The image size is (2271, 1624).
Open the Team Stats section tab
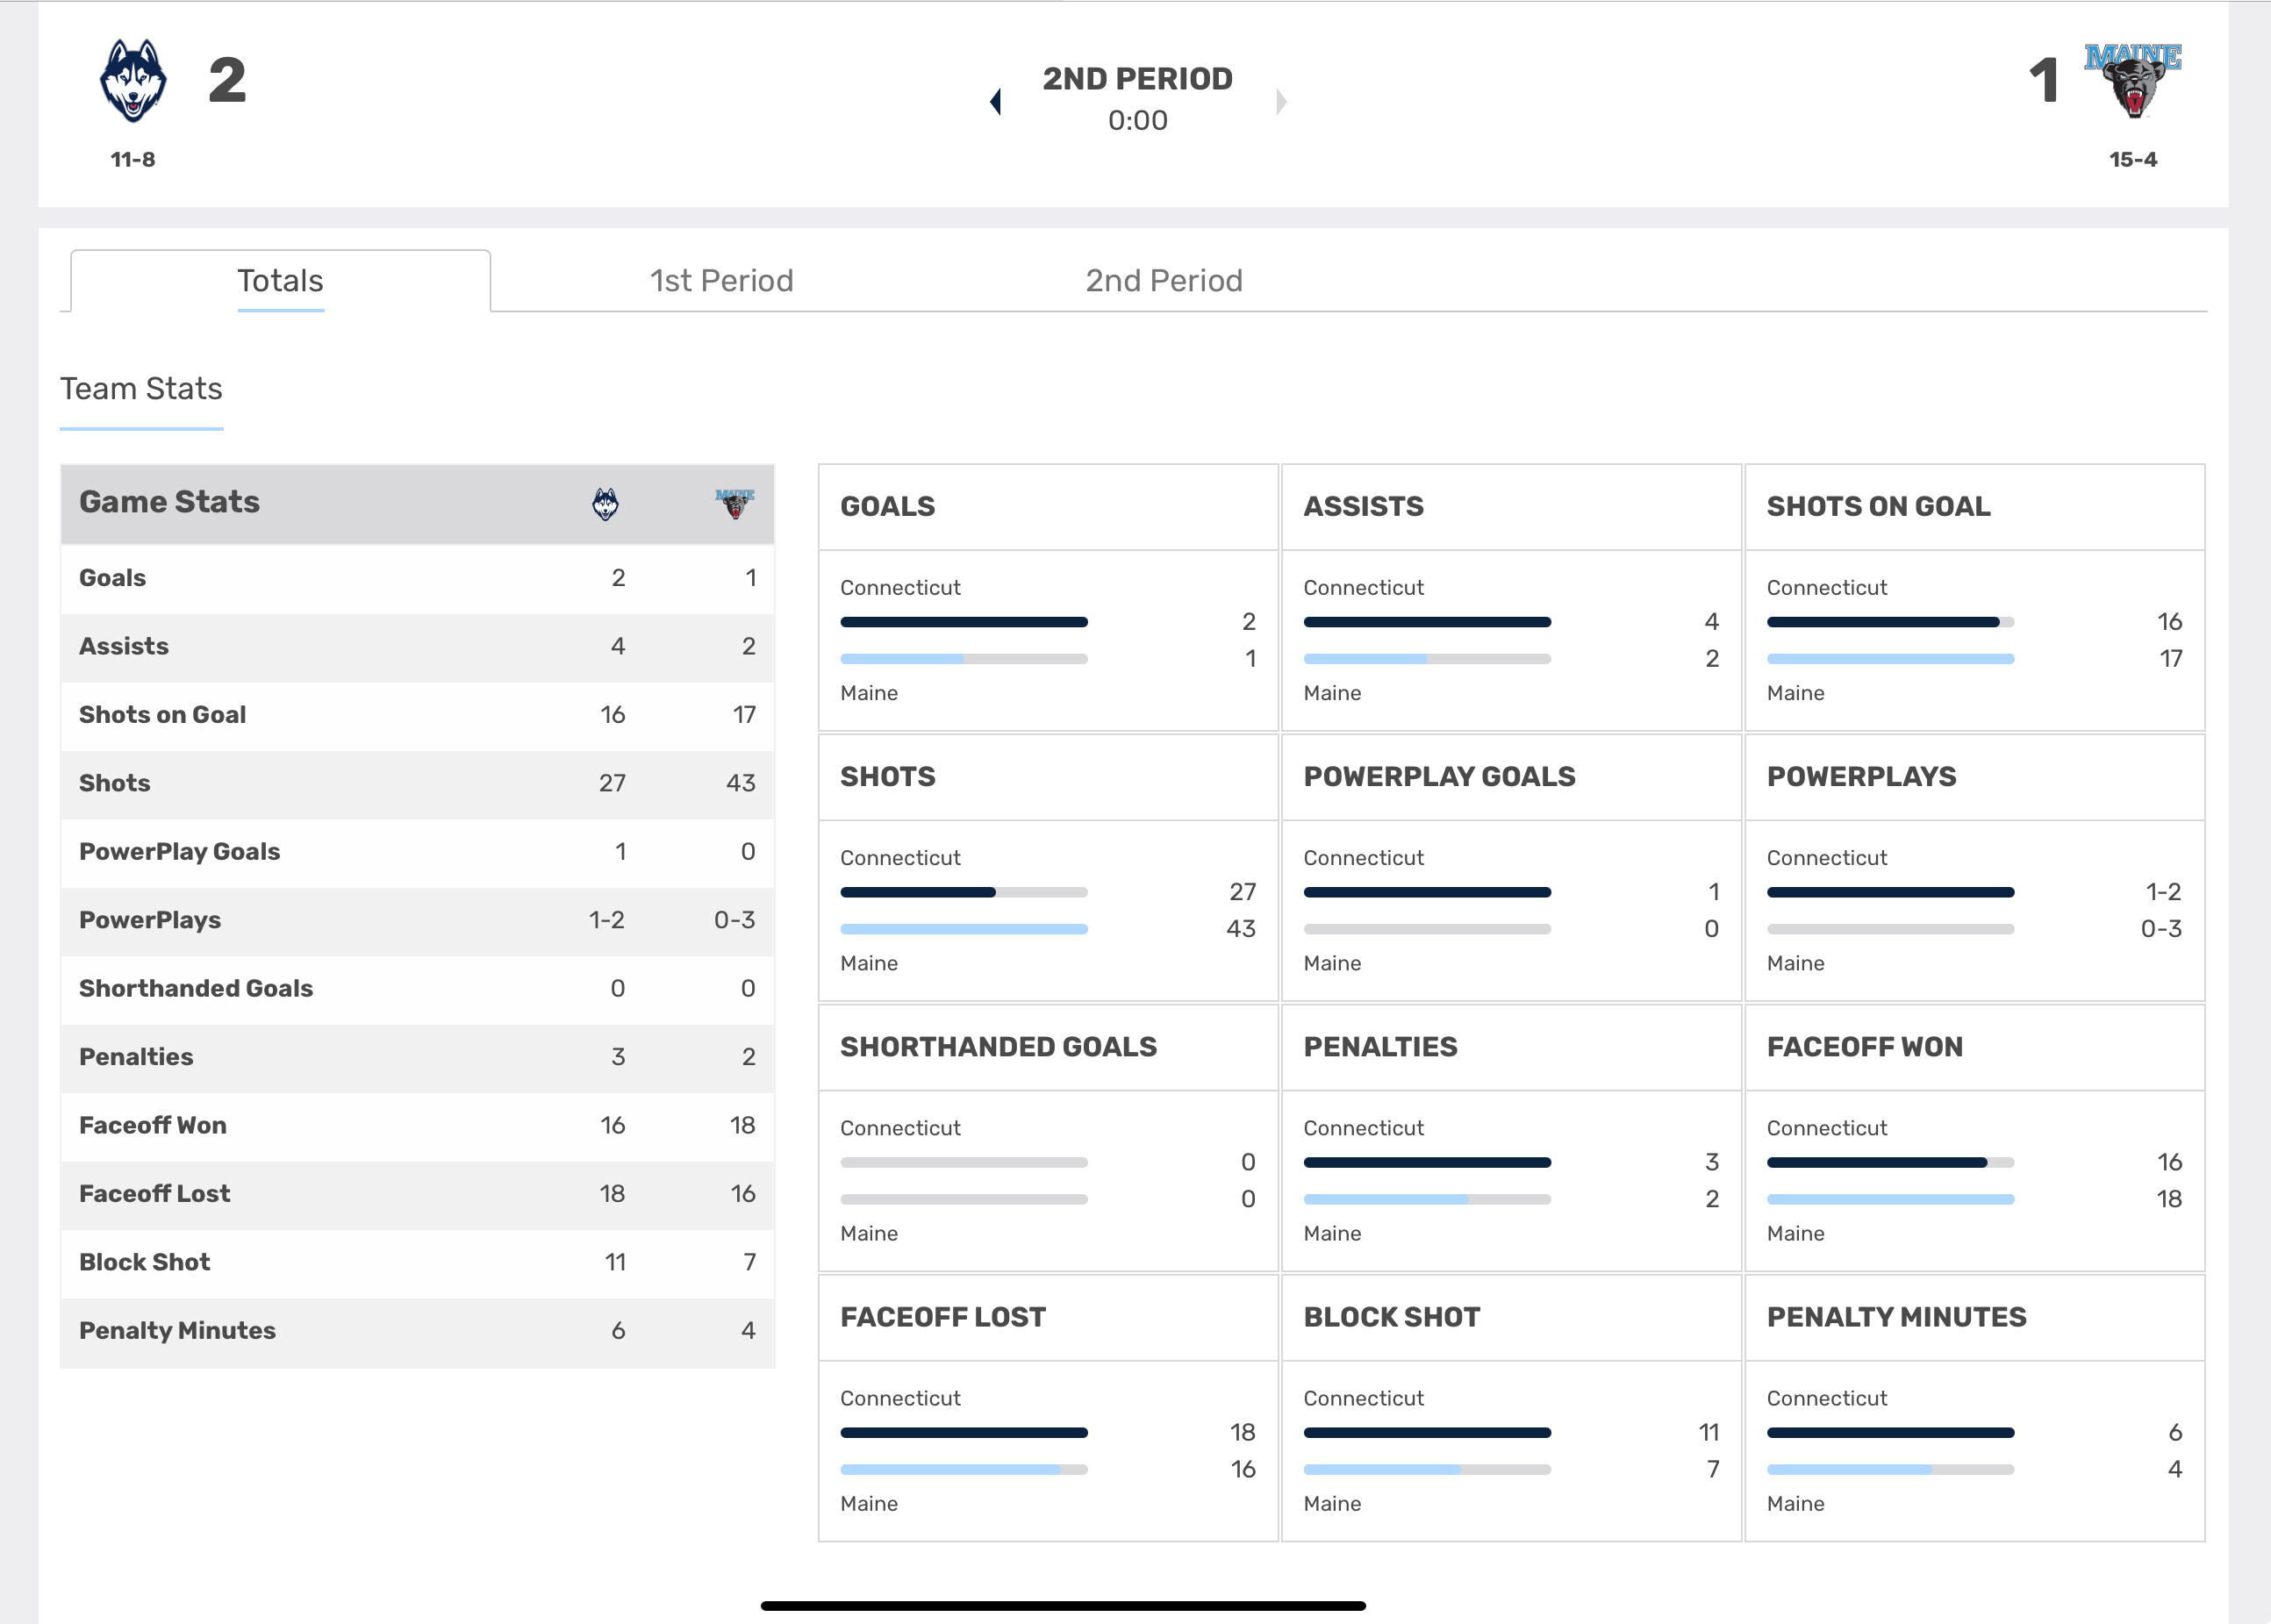click(x=141, y=389)
